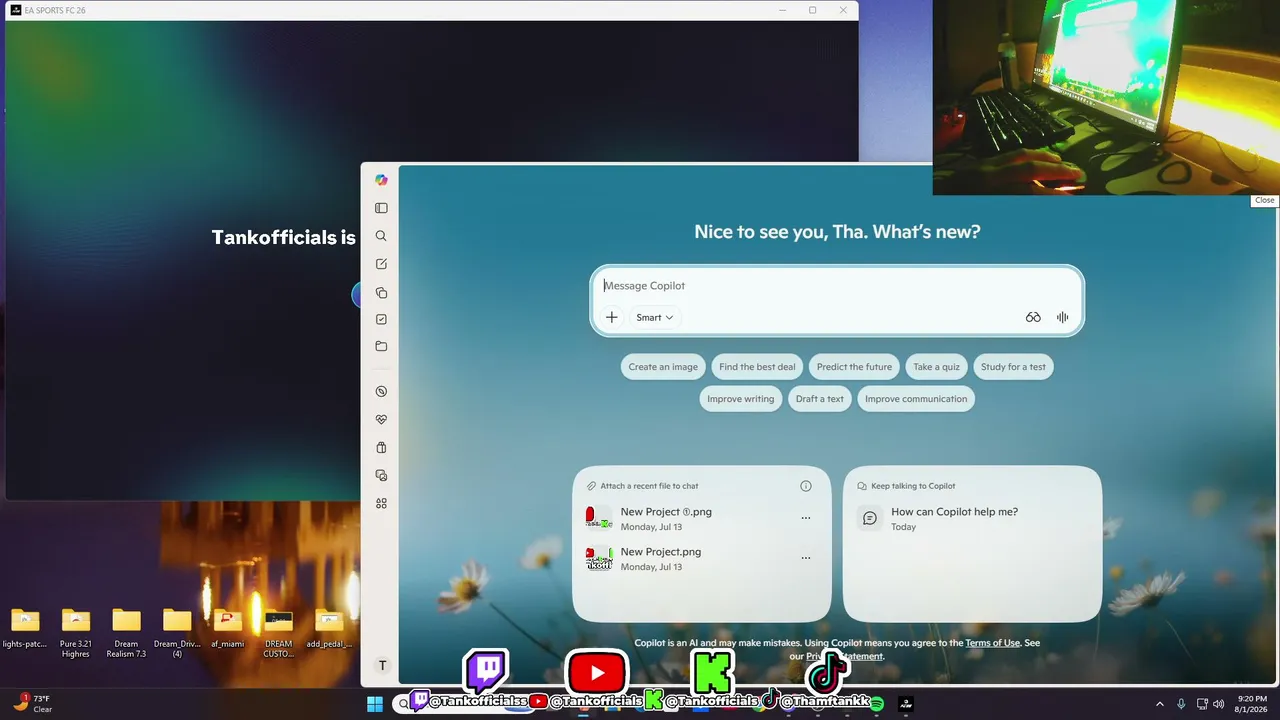Viewport: 1280px width, 720px height.
Task: Start voice input with the waveform icon
Action: (x=1062, y=317)
